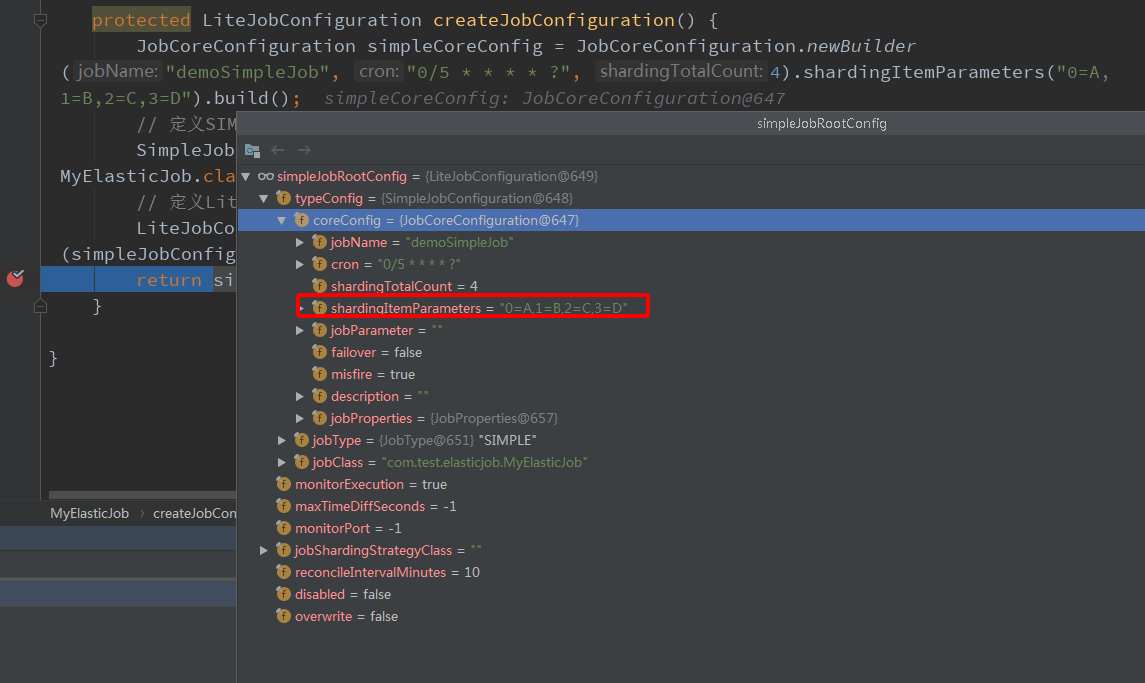
Task: Select the maxTimeDiffSeconds = -1 row
Action: coord(691,505)
